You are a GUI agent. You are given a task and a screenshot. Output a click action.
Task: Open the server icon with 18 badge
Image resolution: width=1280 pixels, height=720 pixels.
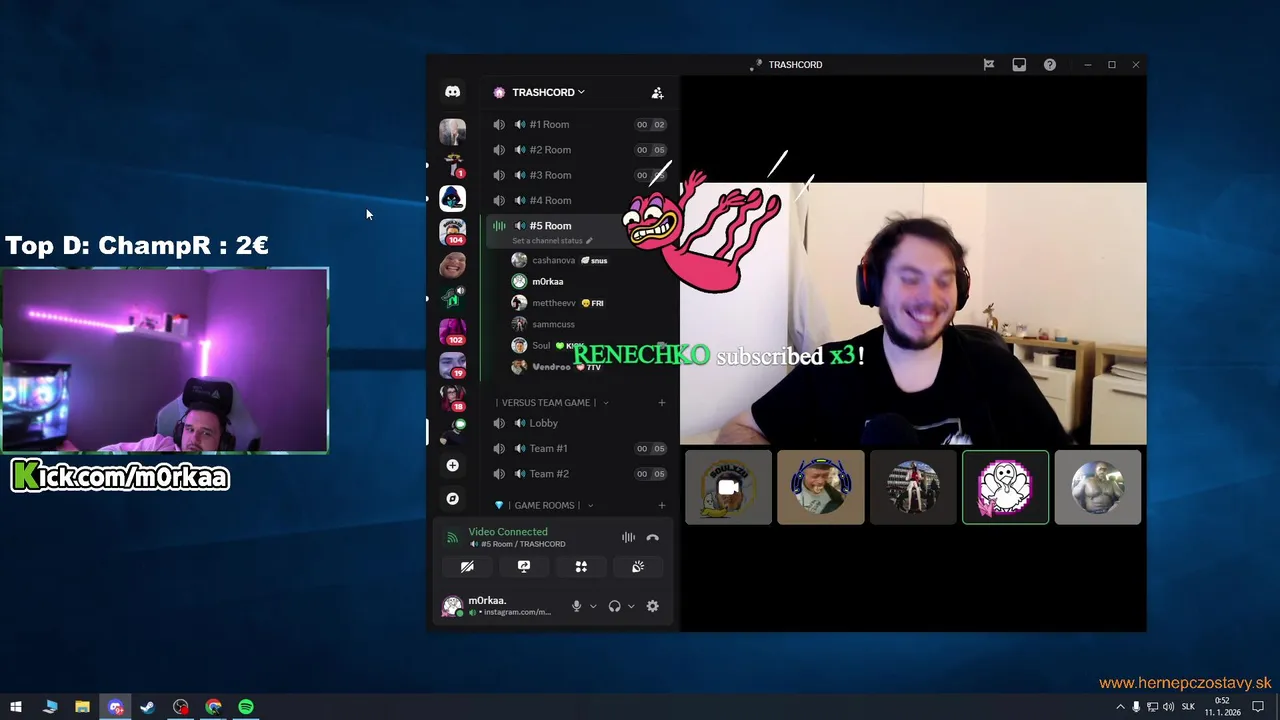(x=452, y=398)
